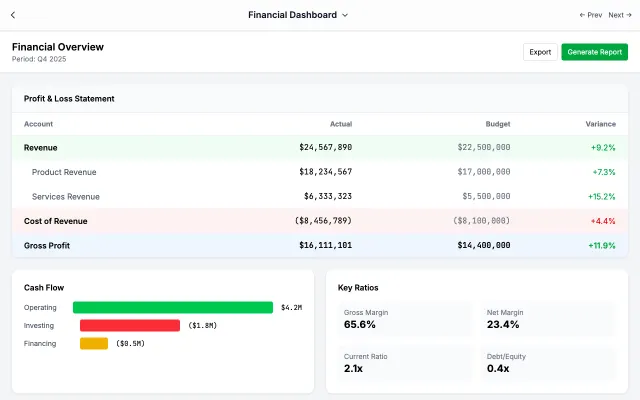Click the Budget column header

click(x=498, y=124)
